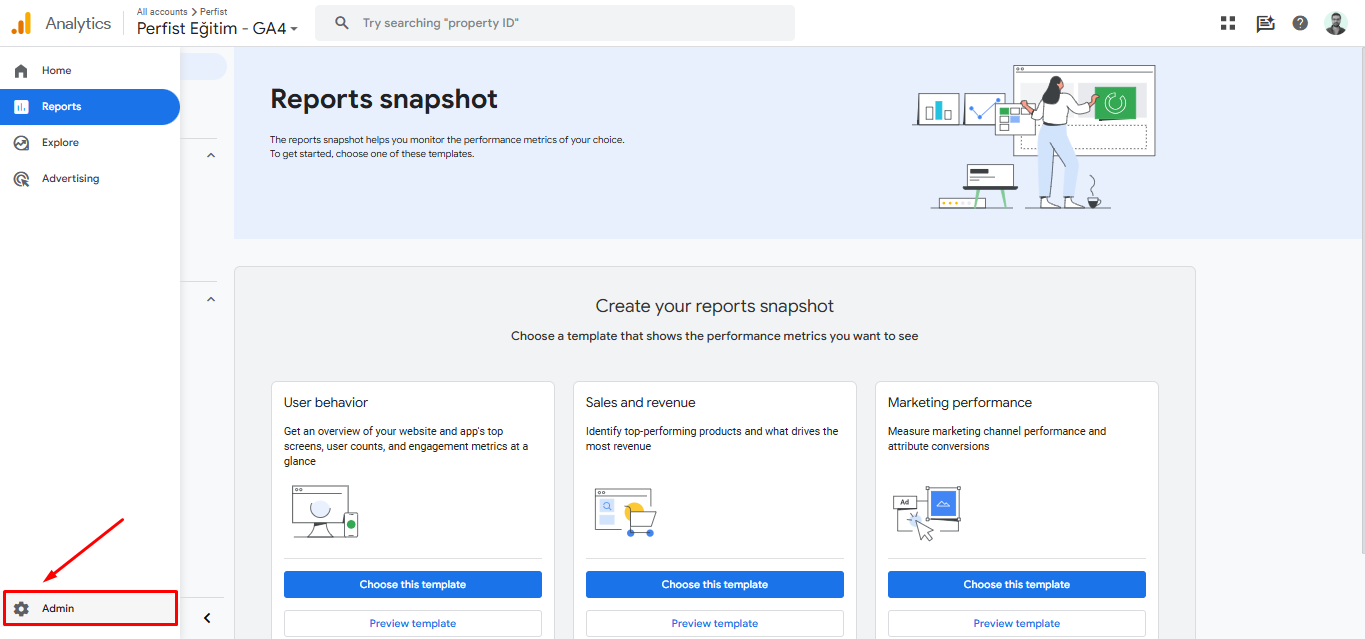The image size is (1365, 639).
Task: Click the All accounts breadcrumb link
Action: (x=162, y=12)
